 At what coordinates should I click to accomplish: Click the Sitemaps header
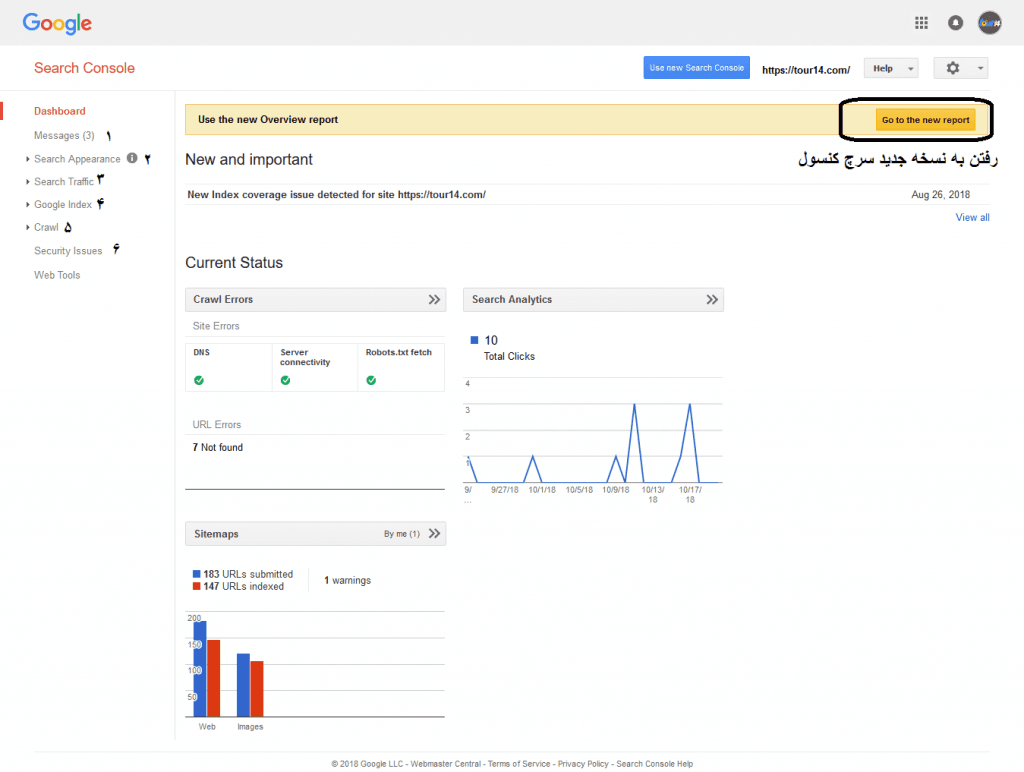tap(315, 534)
